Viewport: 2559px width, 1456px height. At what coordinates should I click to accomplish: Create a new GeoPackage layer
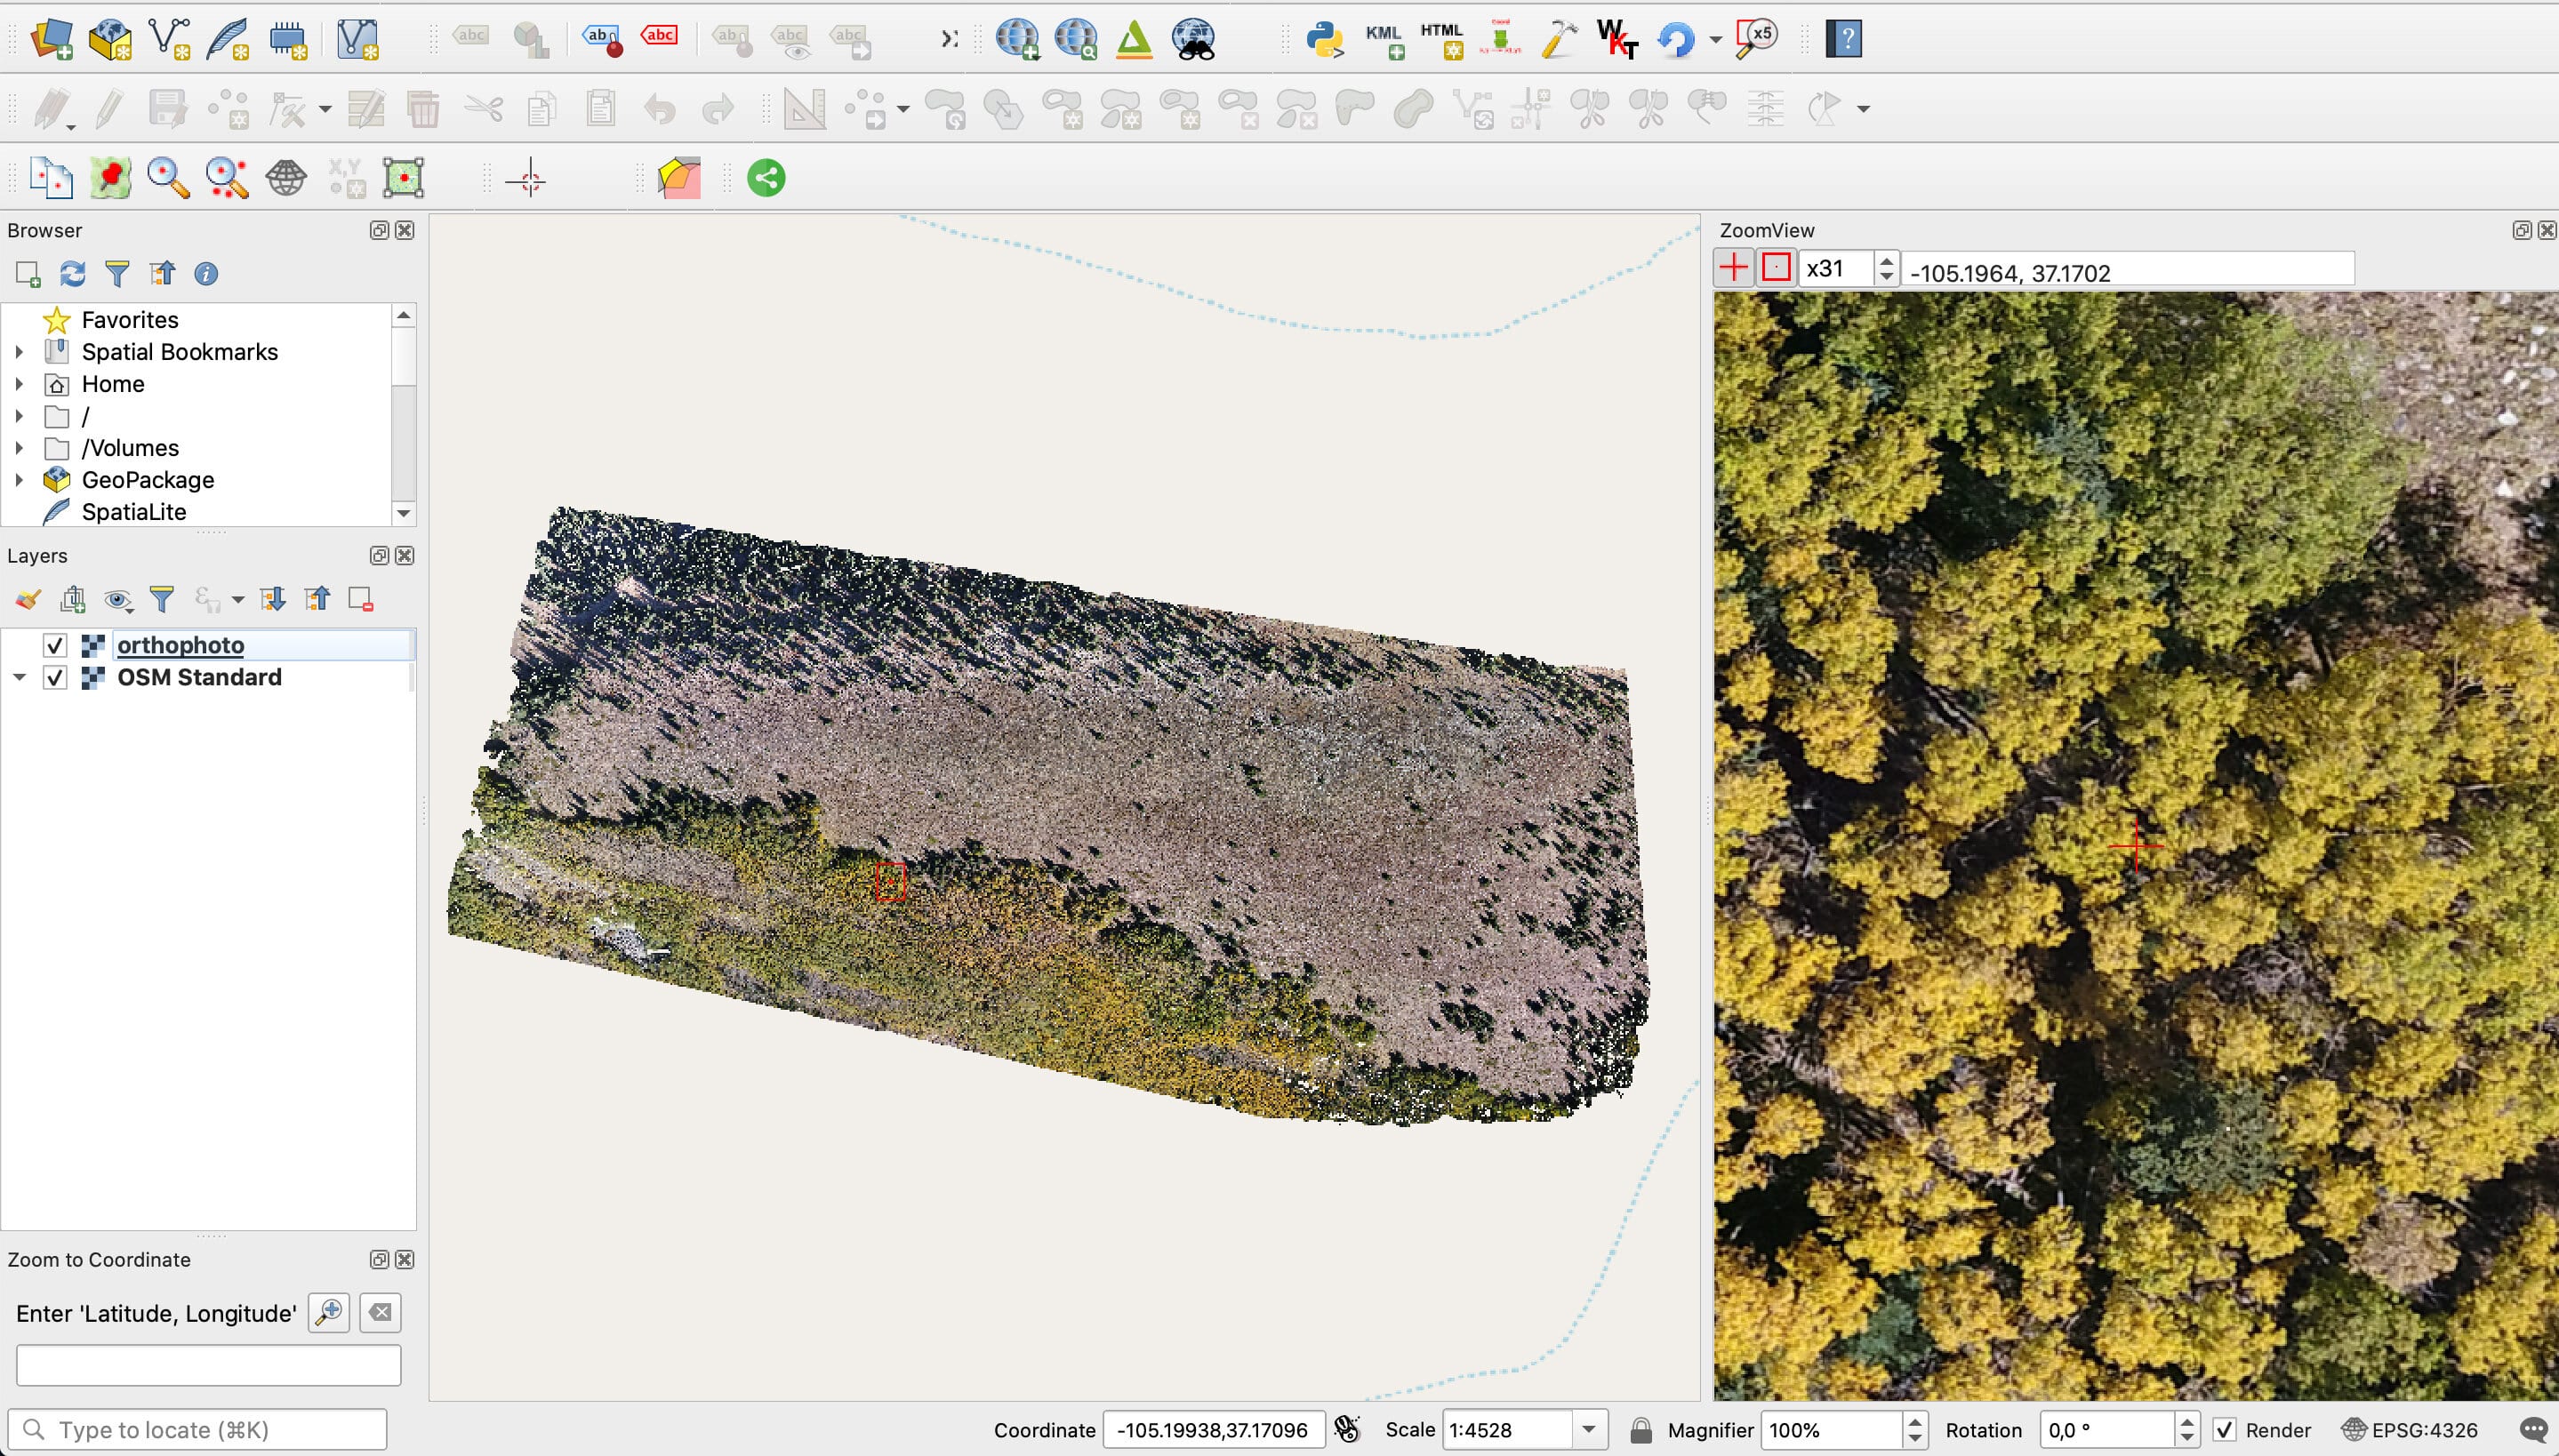(x=110, y=39)
